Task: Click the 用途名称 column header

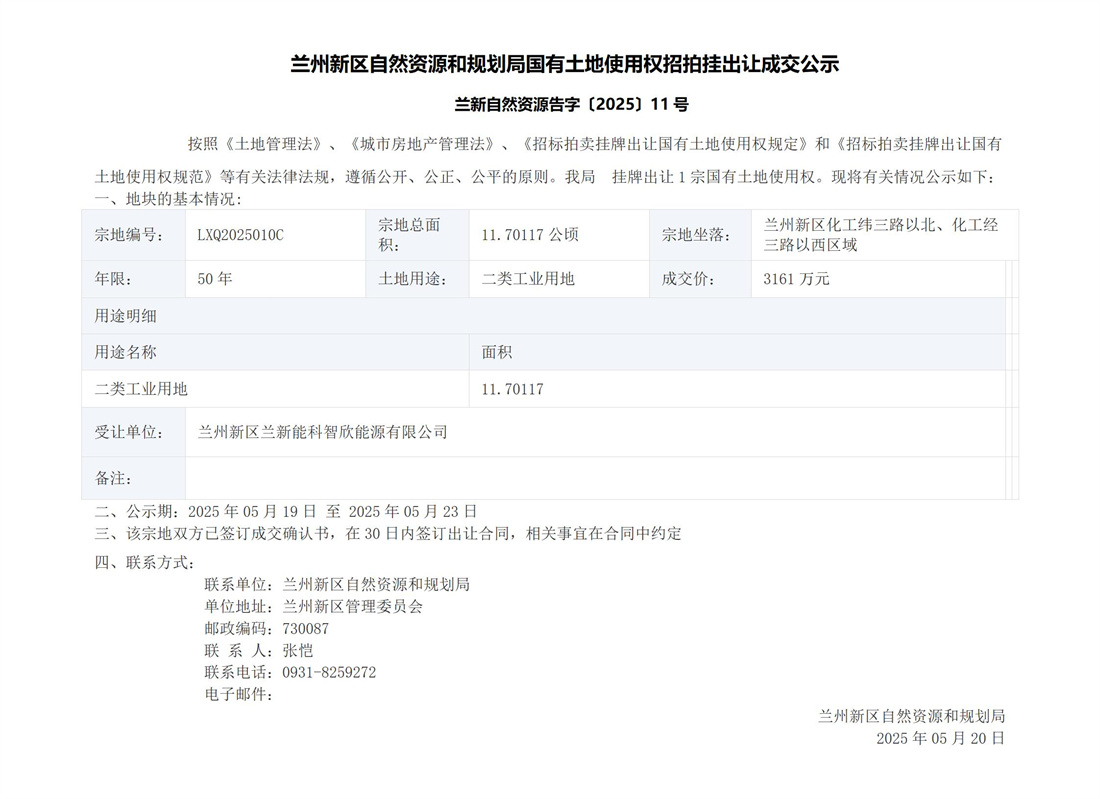Action: pos(126,352)
